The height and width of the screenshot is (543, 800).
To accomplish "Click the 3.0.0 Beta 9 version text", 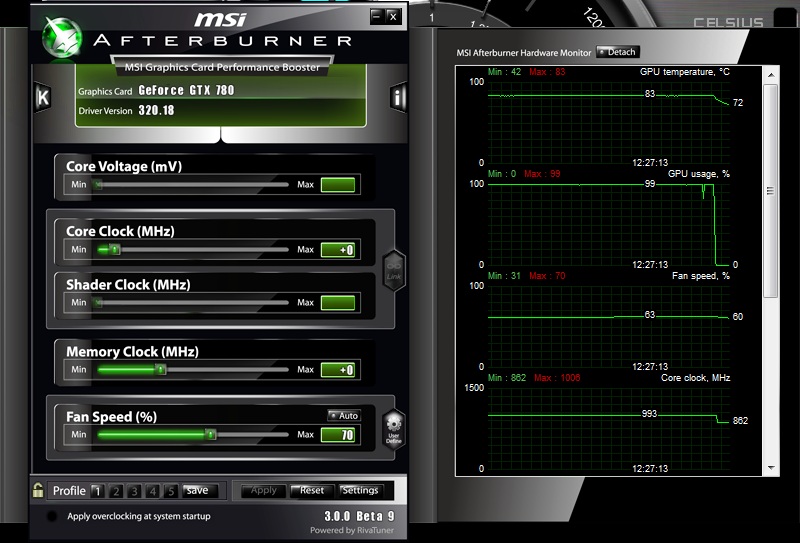I will [x=359, y=515].
